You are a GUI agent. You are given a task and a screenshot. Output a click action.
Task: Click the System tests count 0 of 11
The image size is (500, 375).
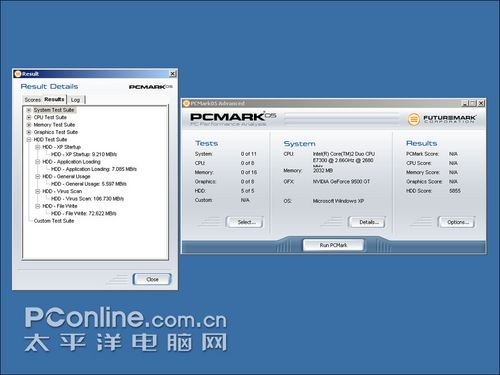click(249, 154)
